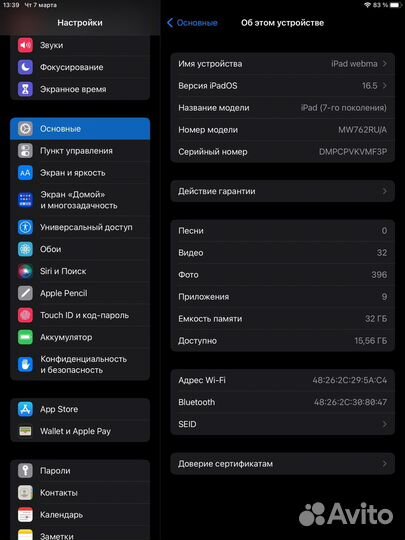Open Passwords (Пароли) key icon
The image size is (405, 540).
pyautogui.click(x=25, y=471)
